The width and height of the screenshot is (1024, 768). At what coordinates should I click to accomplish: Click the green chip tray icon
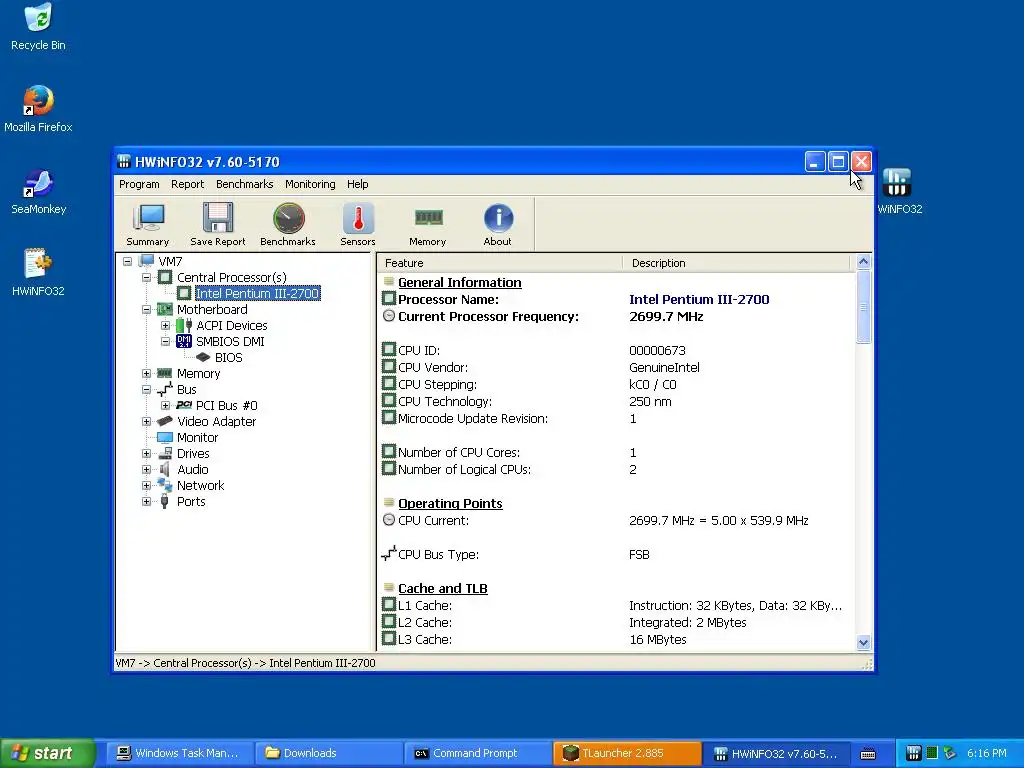click(x=932, y=753)
